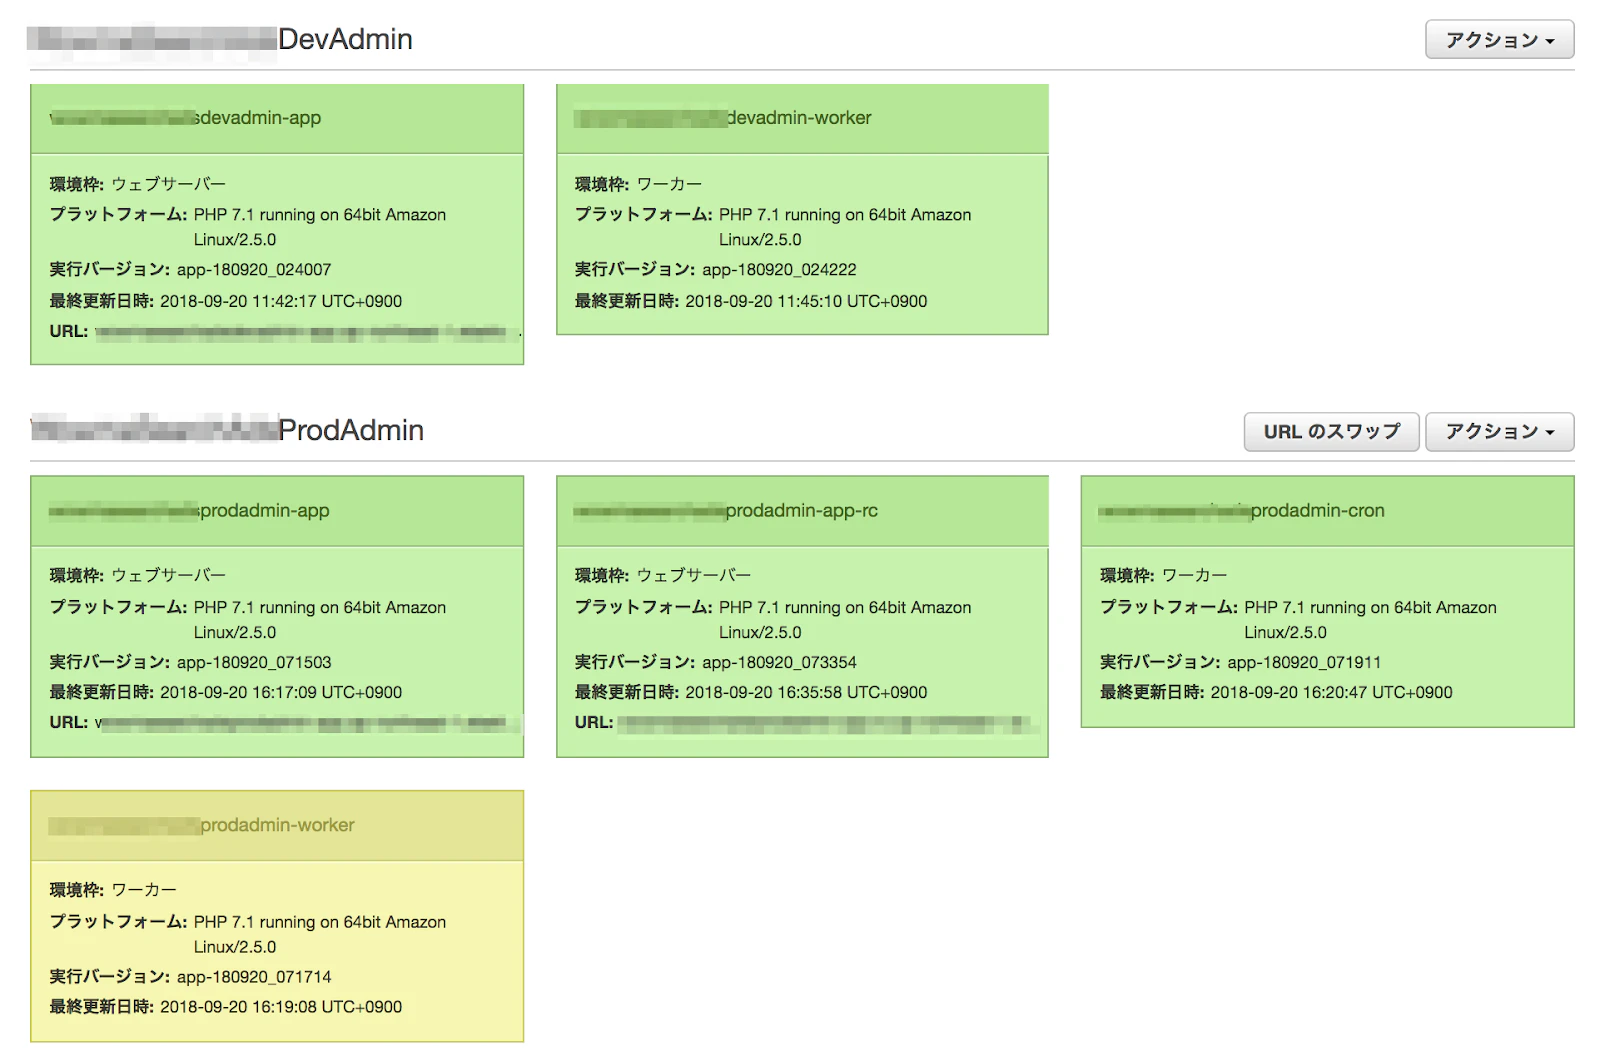
Task: Click ワーカー tier text in prodadmin-worker card
Action: pyautogui.click(x=144, y=890)
